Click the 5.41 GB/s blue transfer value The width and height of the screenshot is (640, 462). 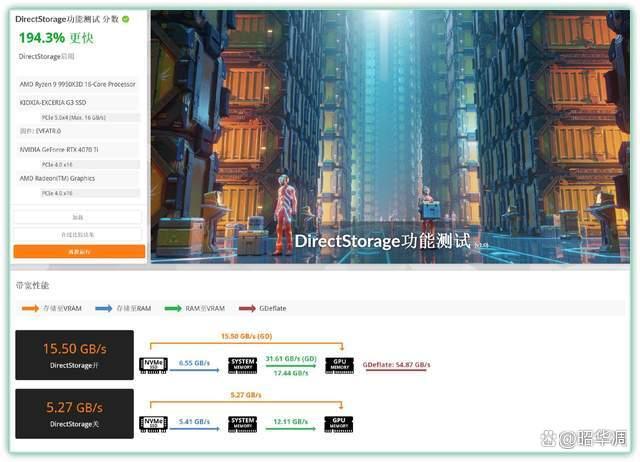tap(194, 421)
